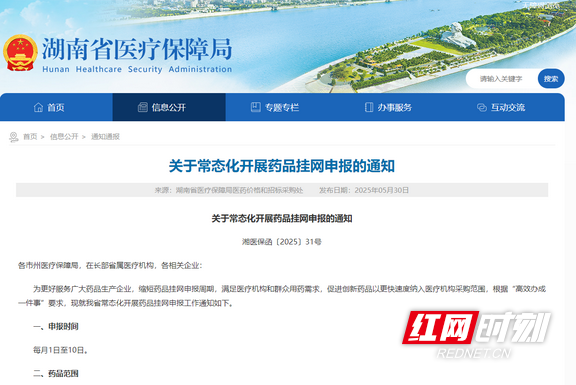Viewport: 576px width, 385px height.
Task: Click the publish date 2025年05月30日
Action: pyautogui.click(x=382, y=190)
